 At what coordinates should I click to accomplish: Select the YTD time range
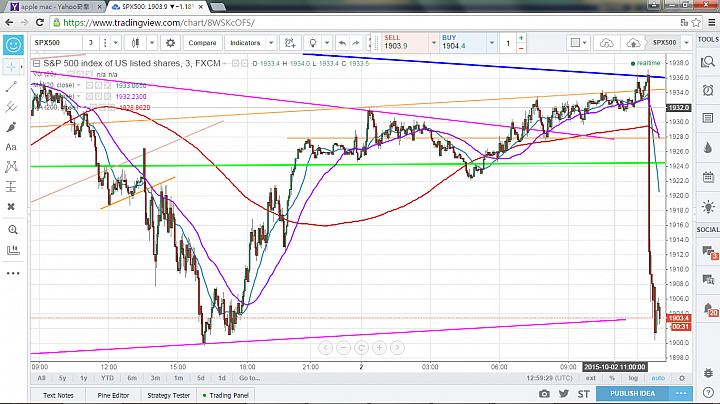(x=107, y=378)
